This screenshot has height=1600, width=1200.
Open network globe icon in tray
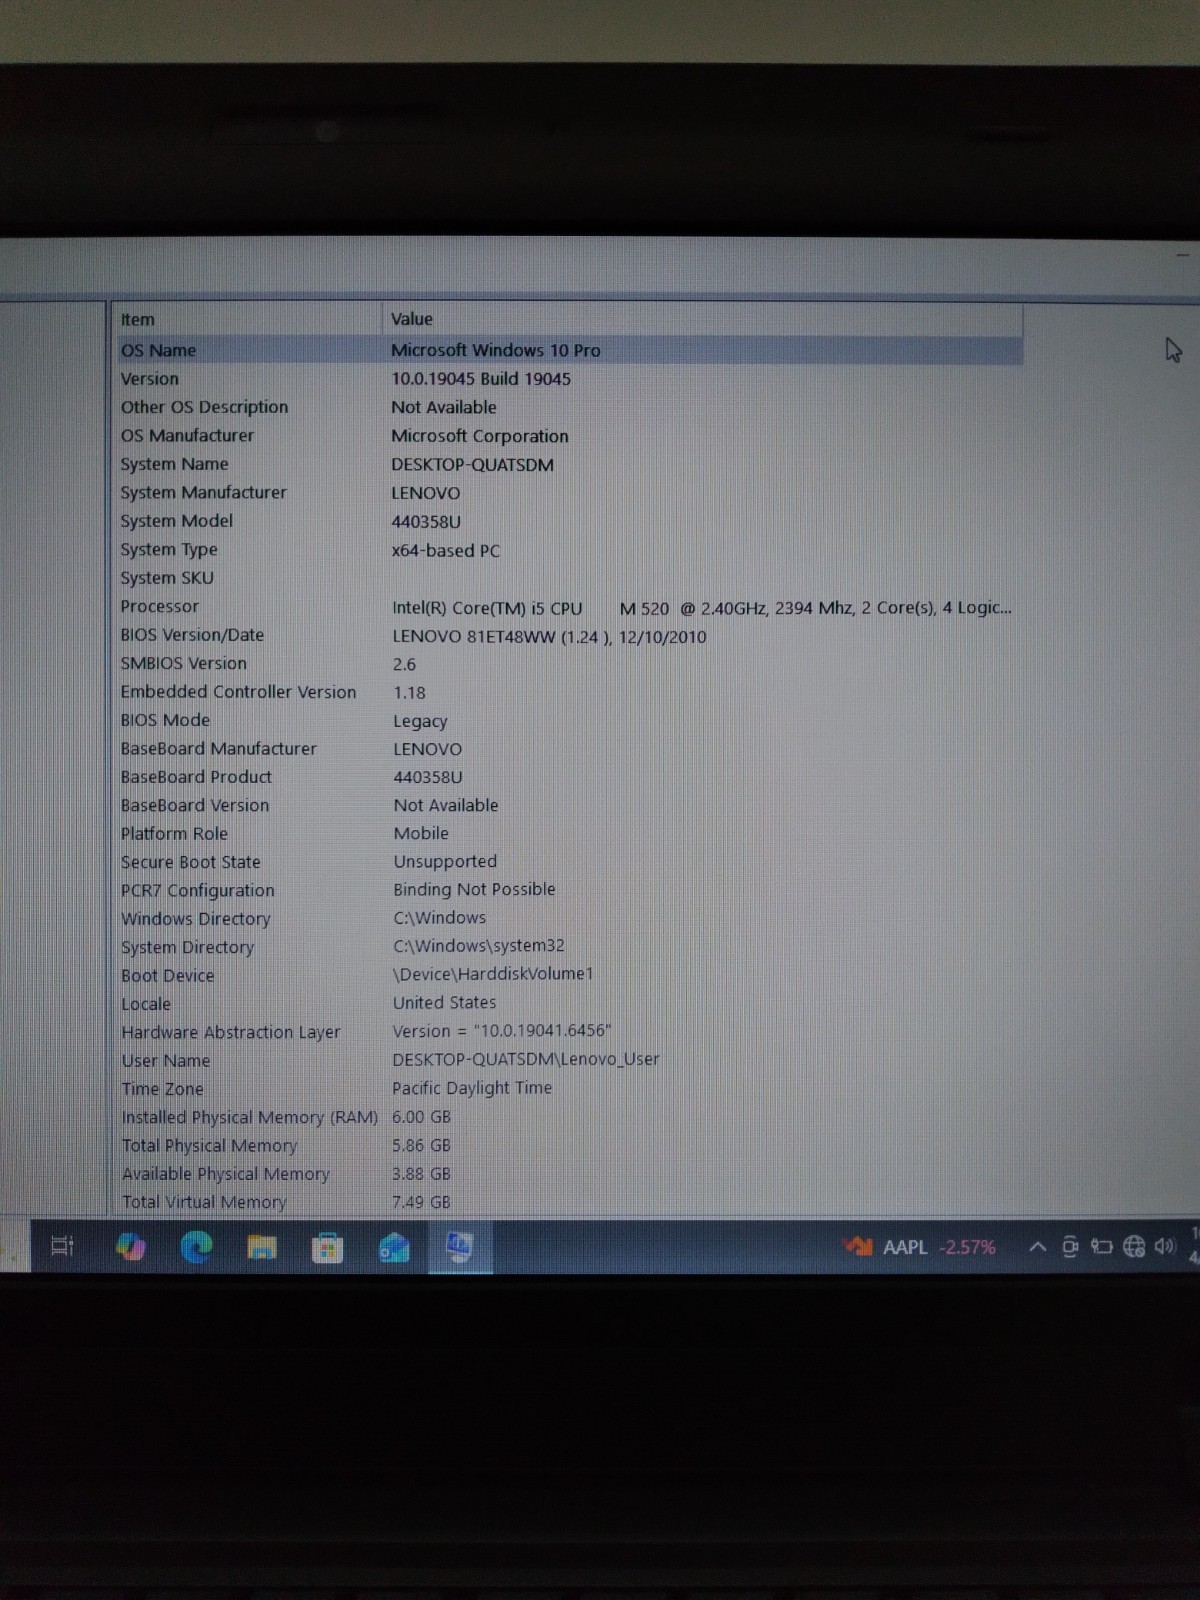pos(1134,1246)
